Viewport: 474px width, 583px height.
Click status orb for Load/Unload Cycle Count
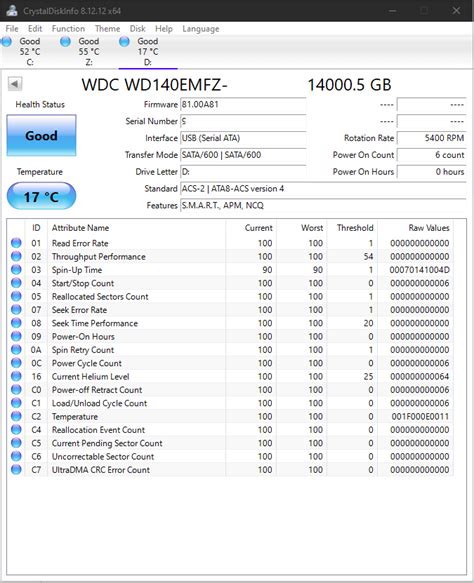coord(16,403)
